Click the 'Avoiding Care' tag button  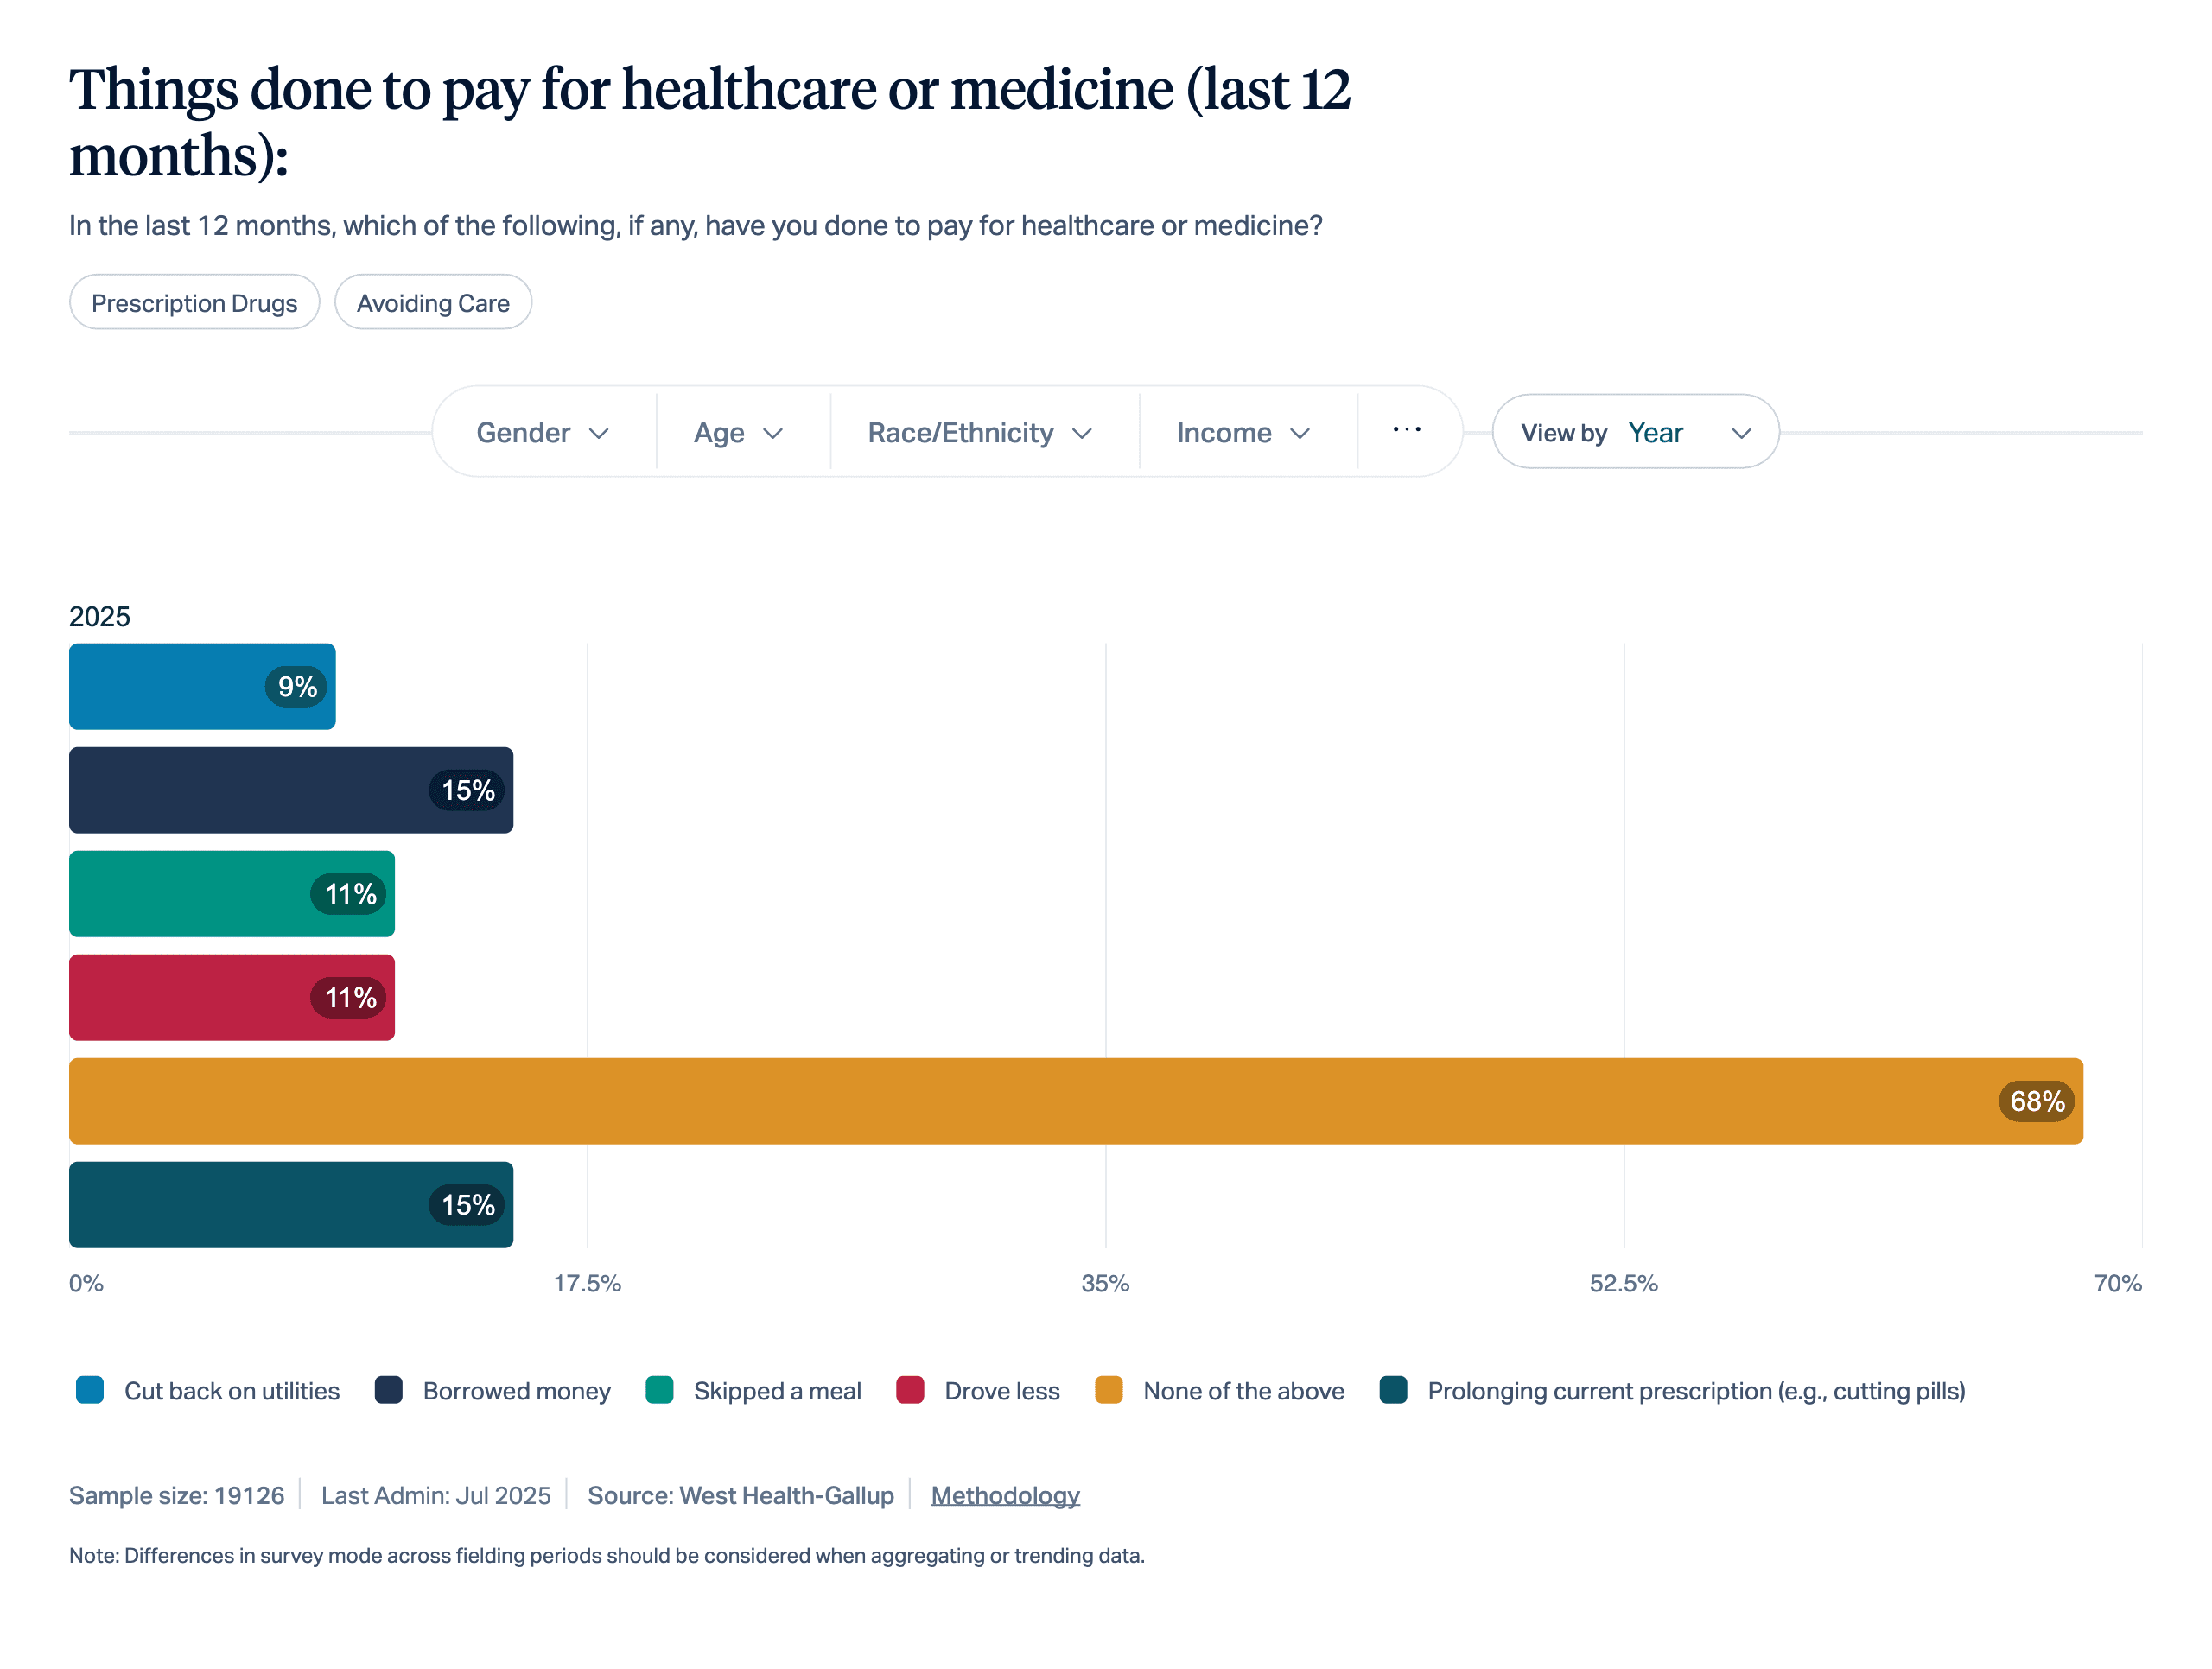[x=433, y=303]
